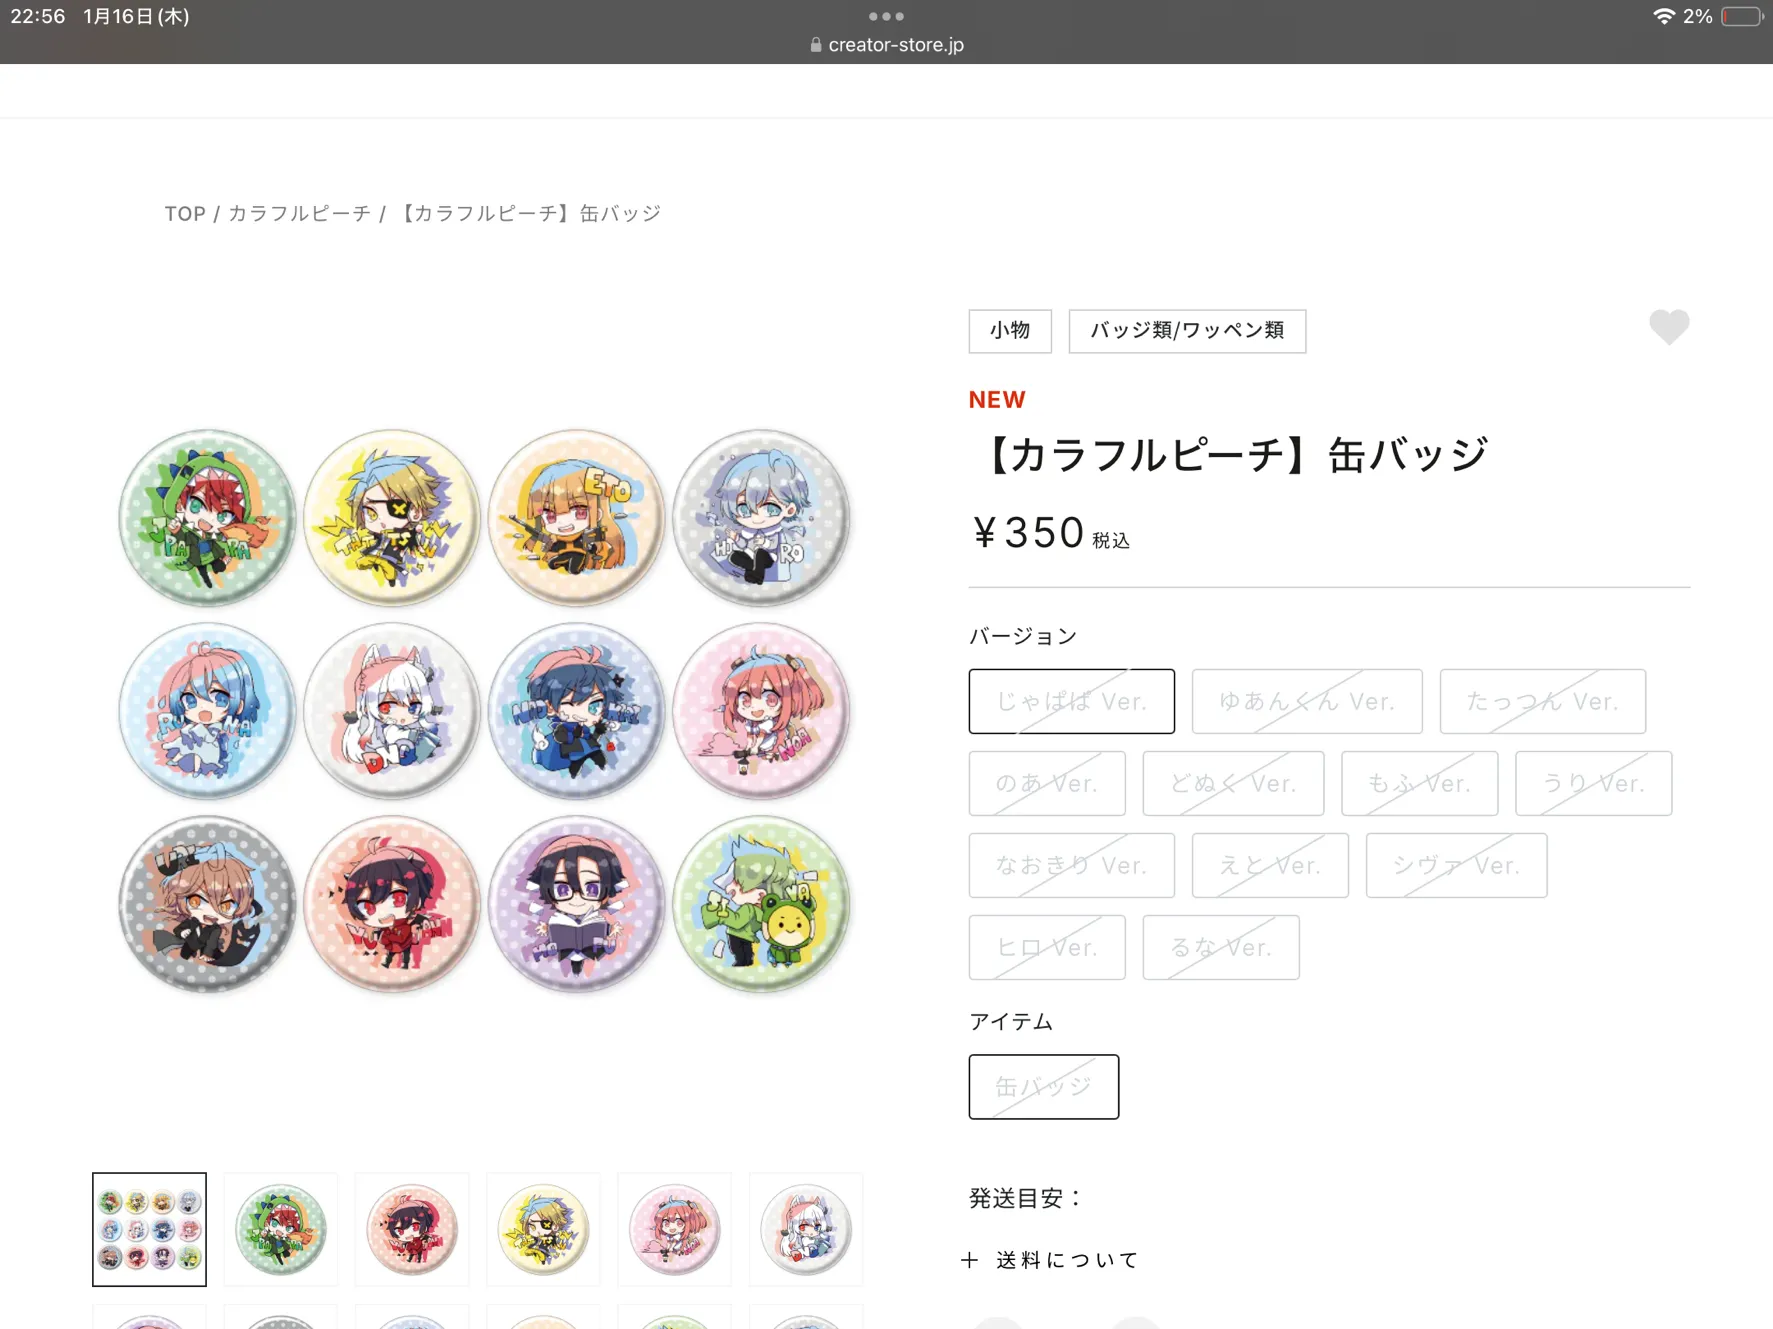This screenshot has width=1773, height=1329.
Task: Select シヴァ Ver. option
Action: pyautogui.click(x=1456, y=865)
